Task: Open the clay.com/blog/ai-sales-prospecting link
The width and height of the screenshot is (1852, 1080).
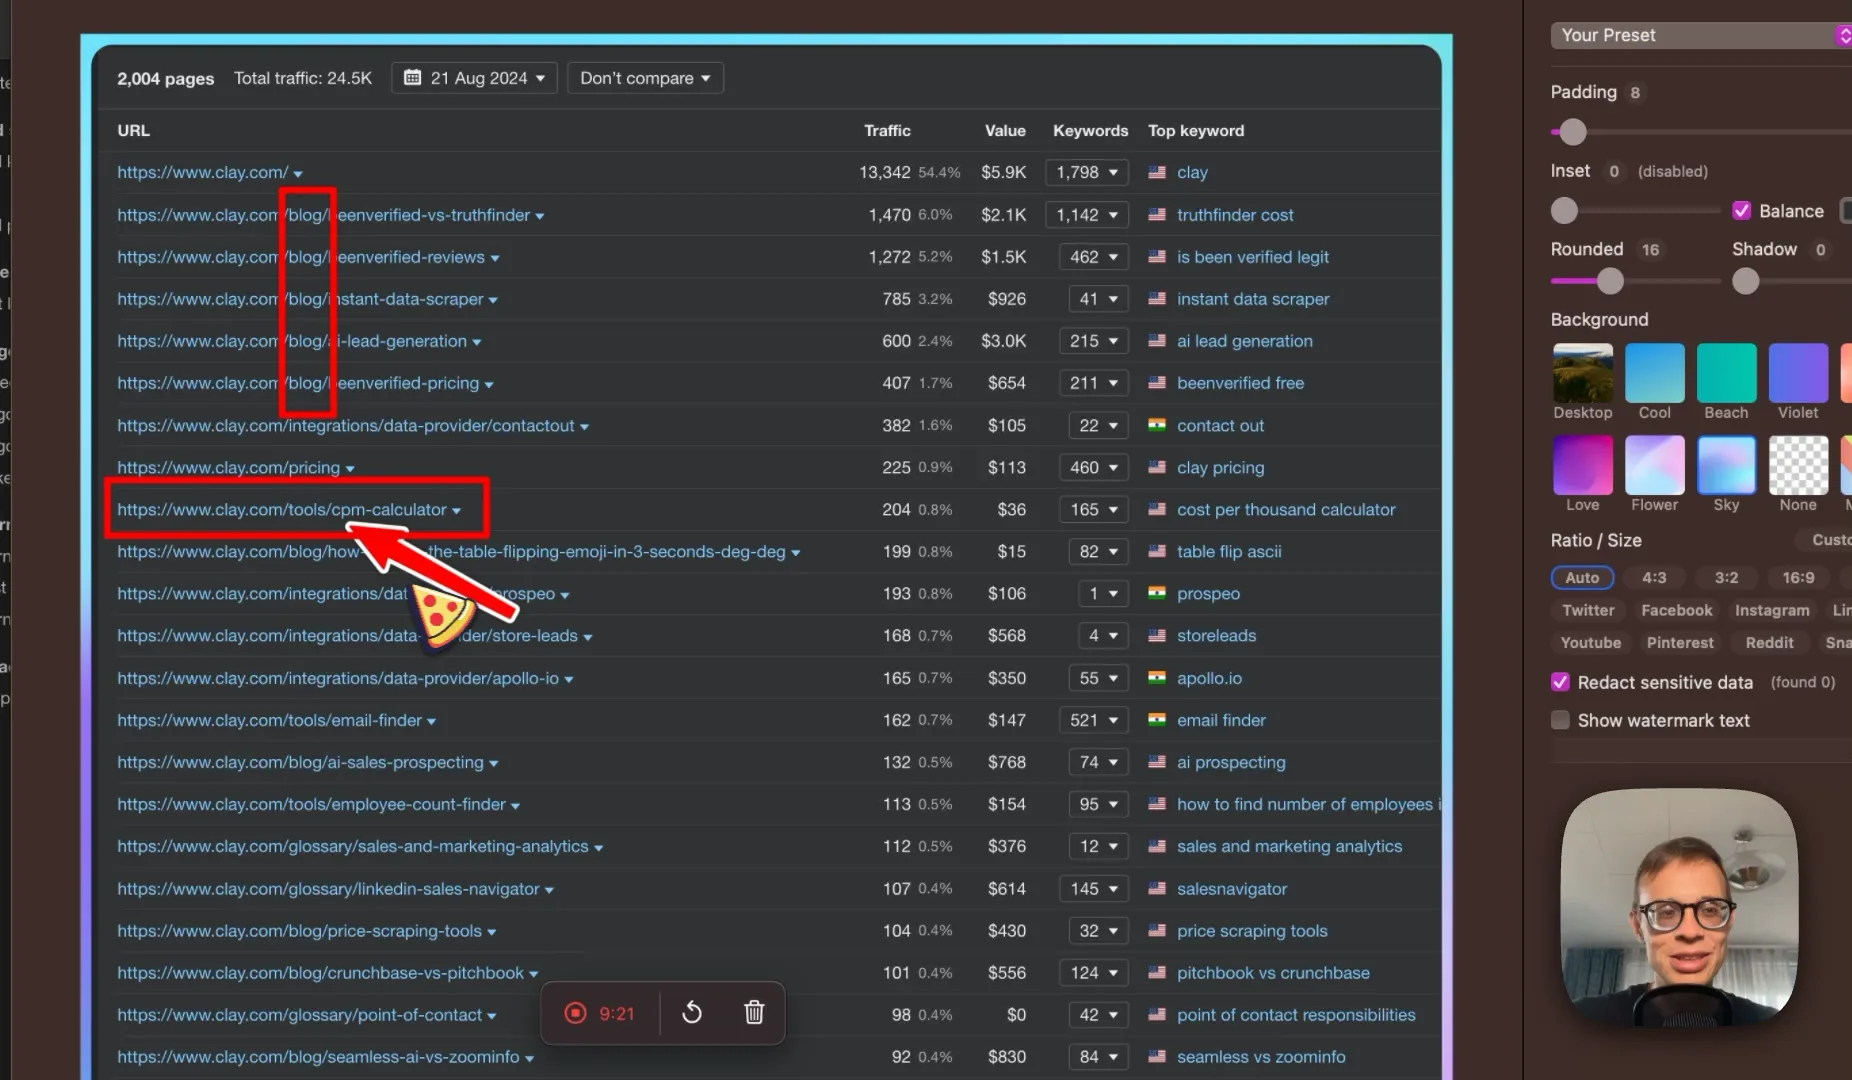Action: pos(300,762)
